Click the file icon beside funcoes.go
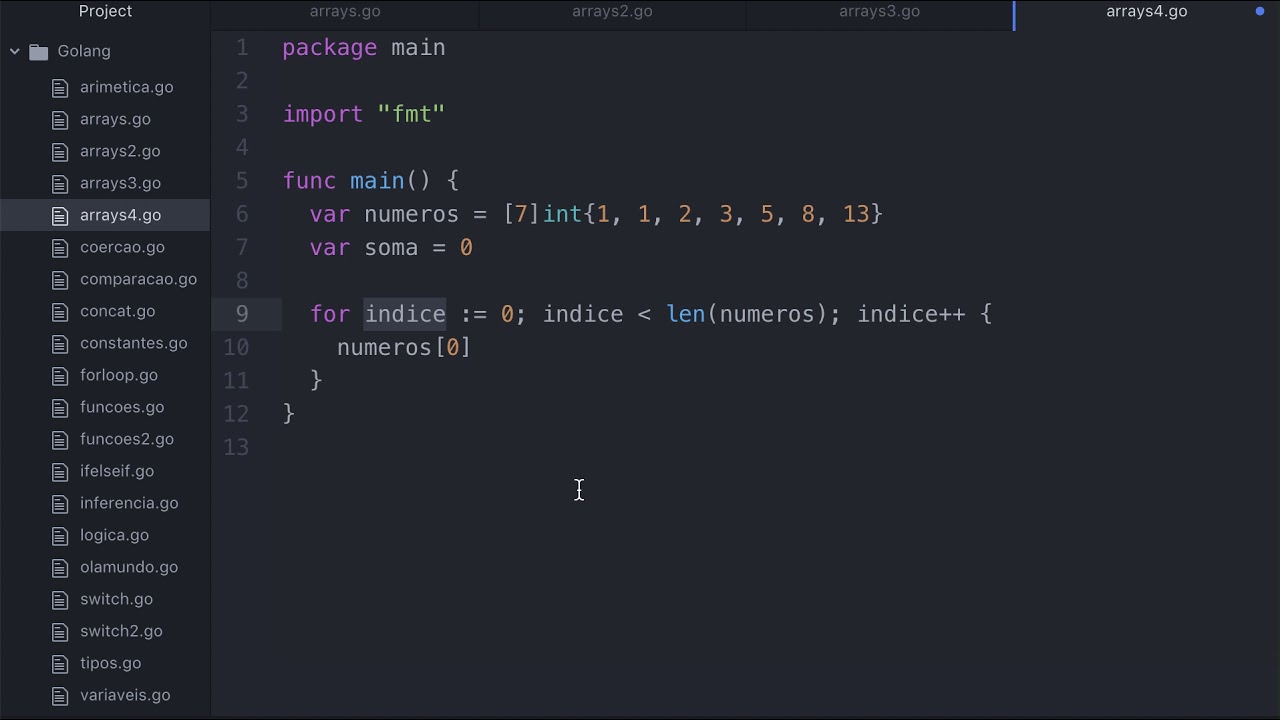 60,407
